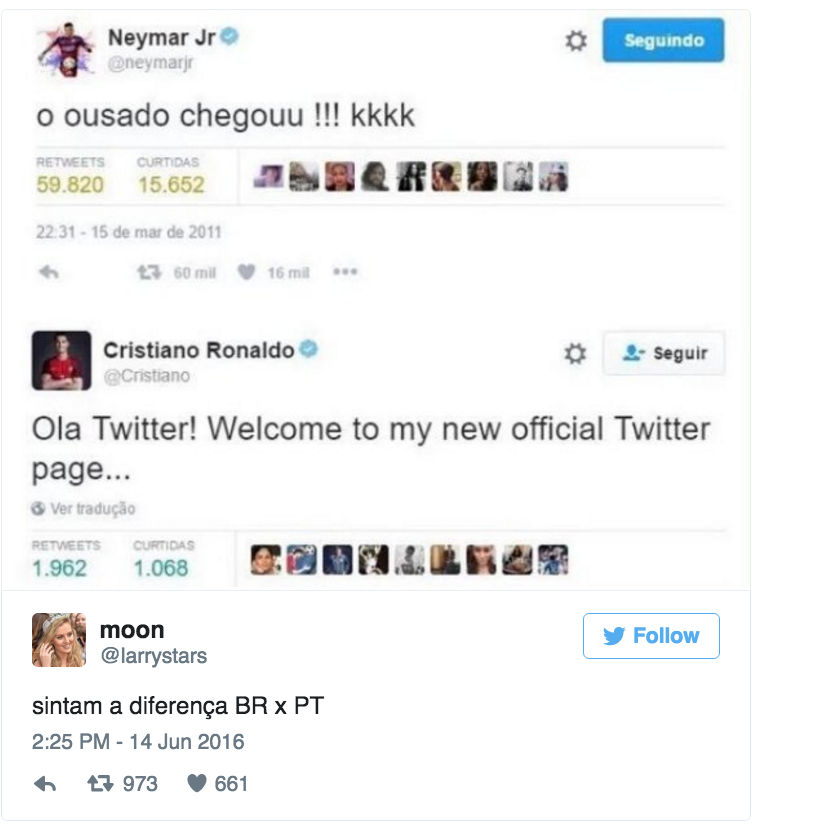
Task: Open the @neymarjr handle link
Action: click(x=151, y=63)
